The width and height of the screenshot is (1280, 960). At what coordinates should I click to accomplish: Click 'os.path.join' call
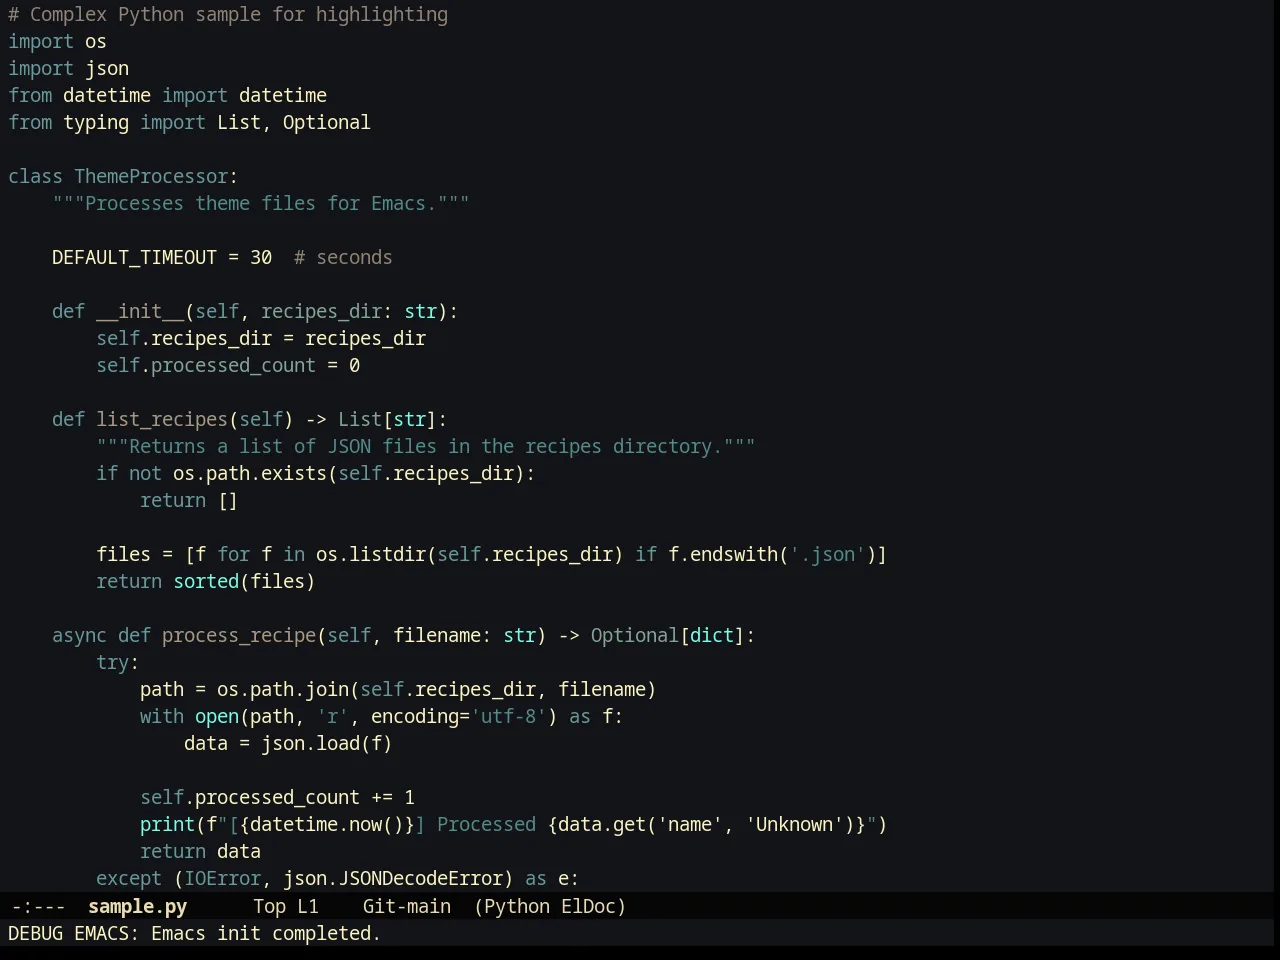coord(283,690)
